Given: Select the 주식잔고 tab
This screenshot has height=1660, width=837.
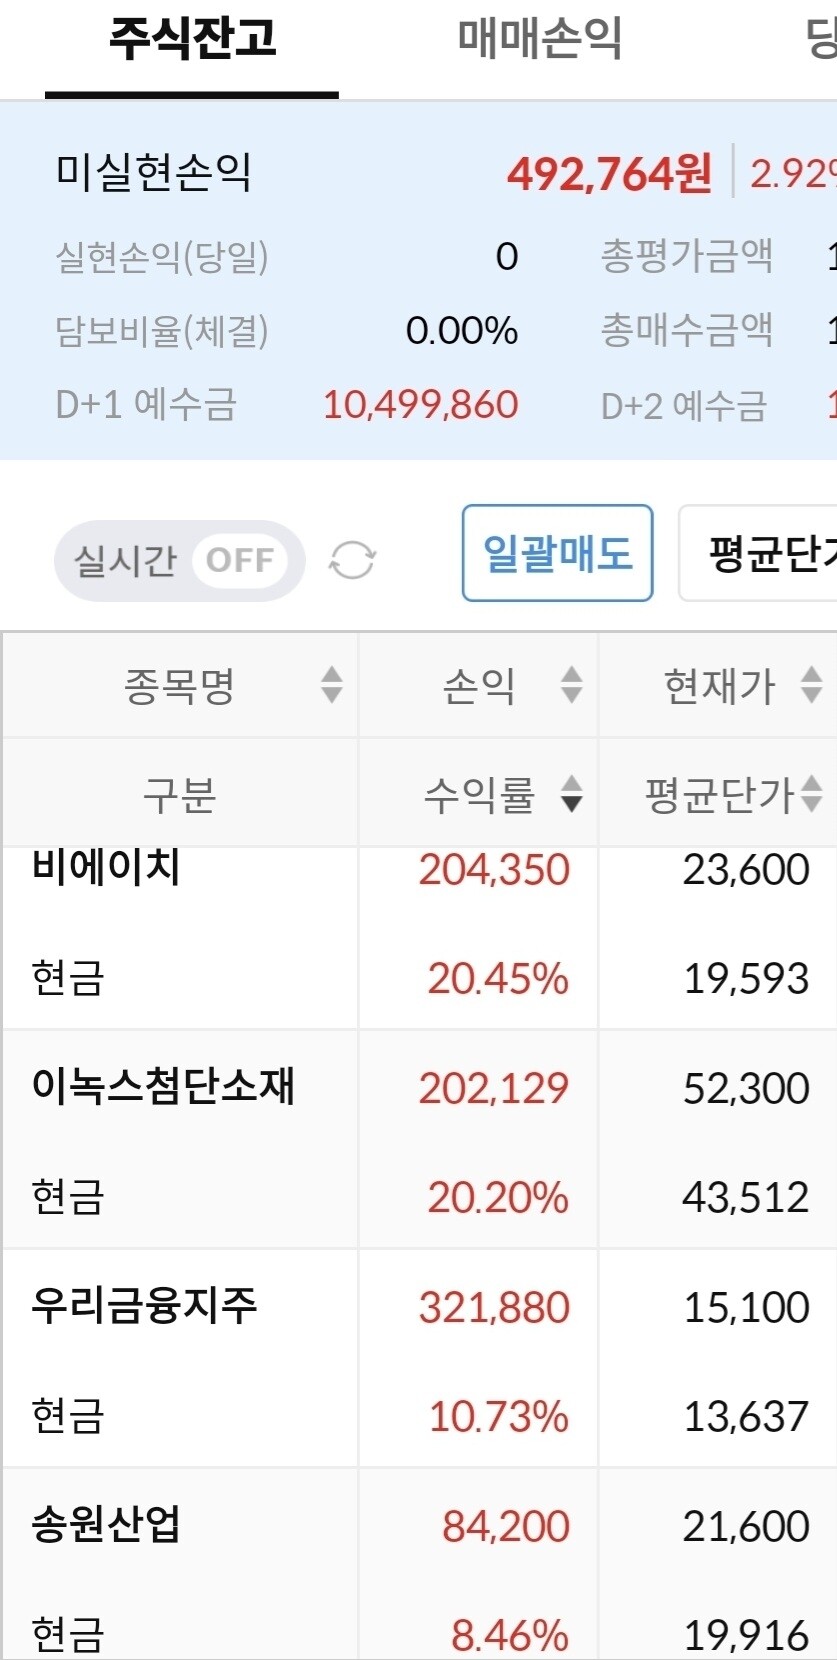Looking at the screenshot, I should tap(192, 39).
